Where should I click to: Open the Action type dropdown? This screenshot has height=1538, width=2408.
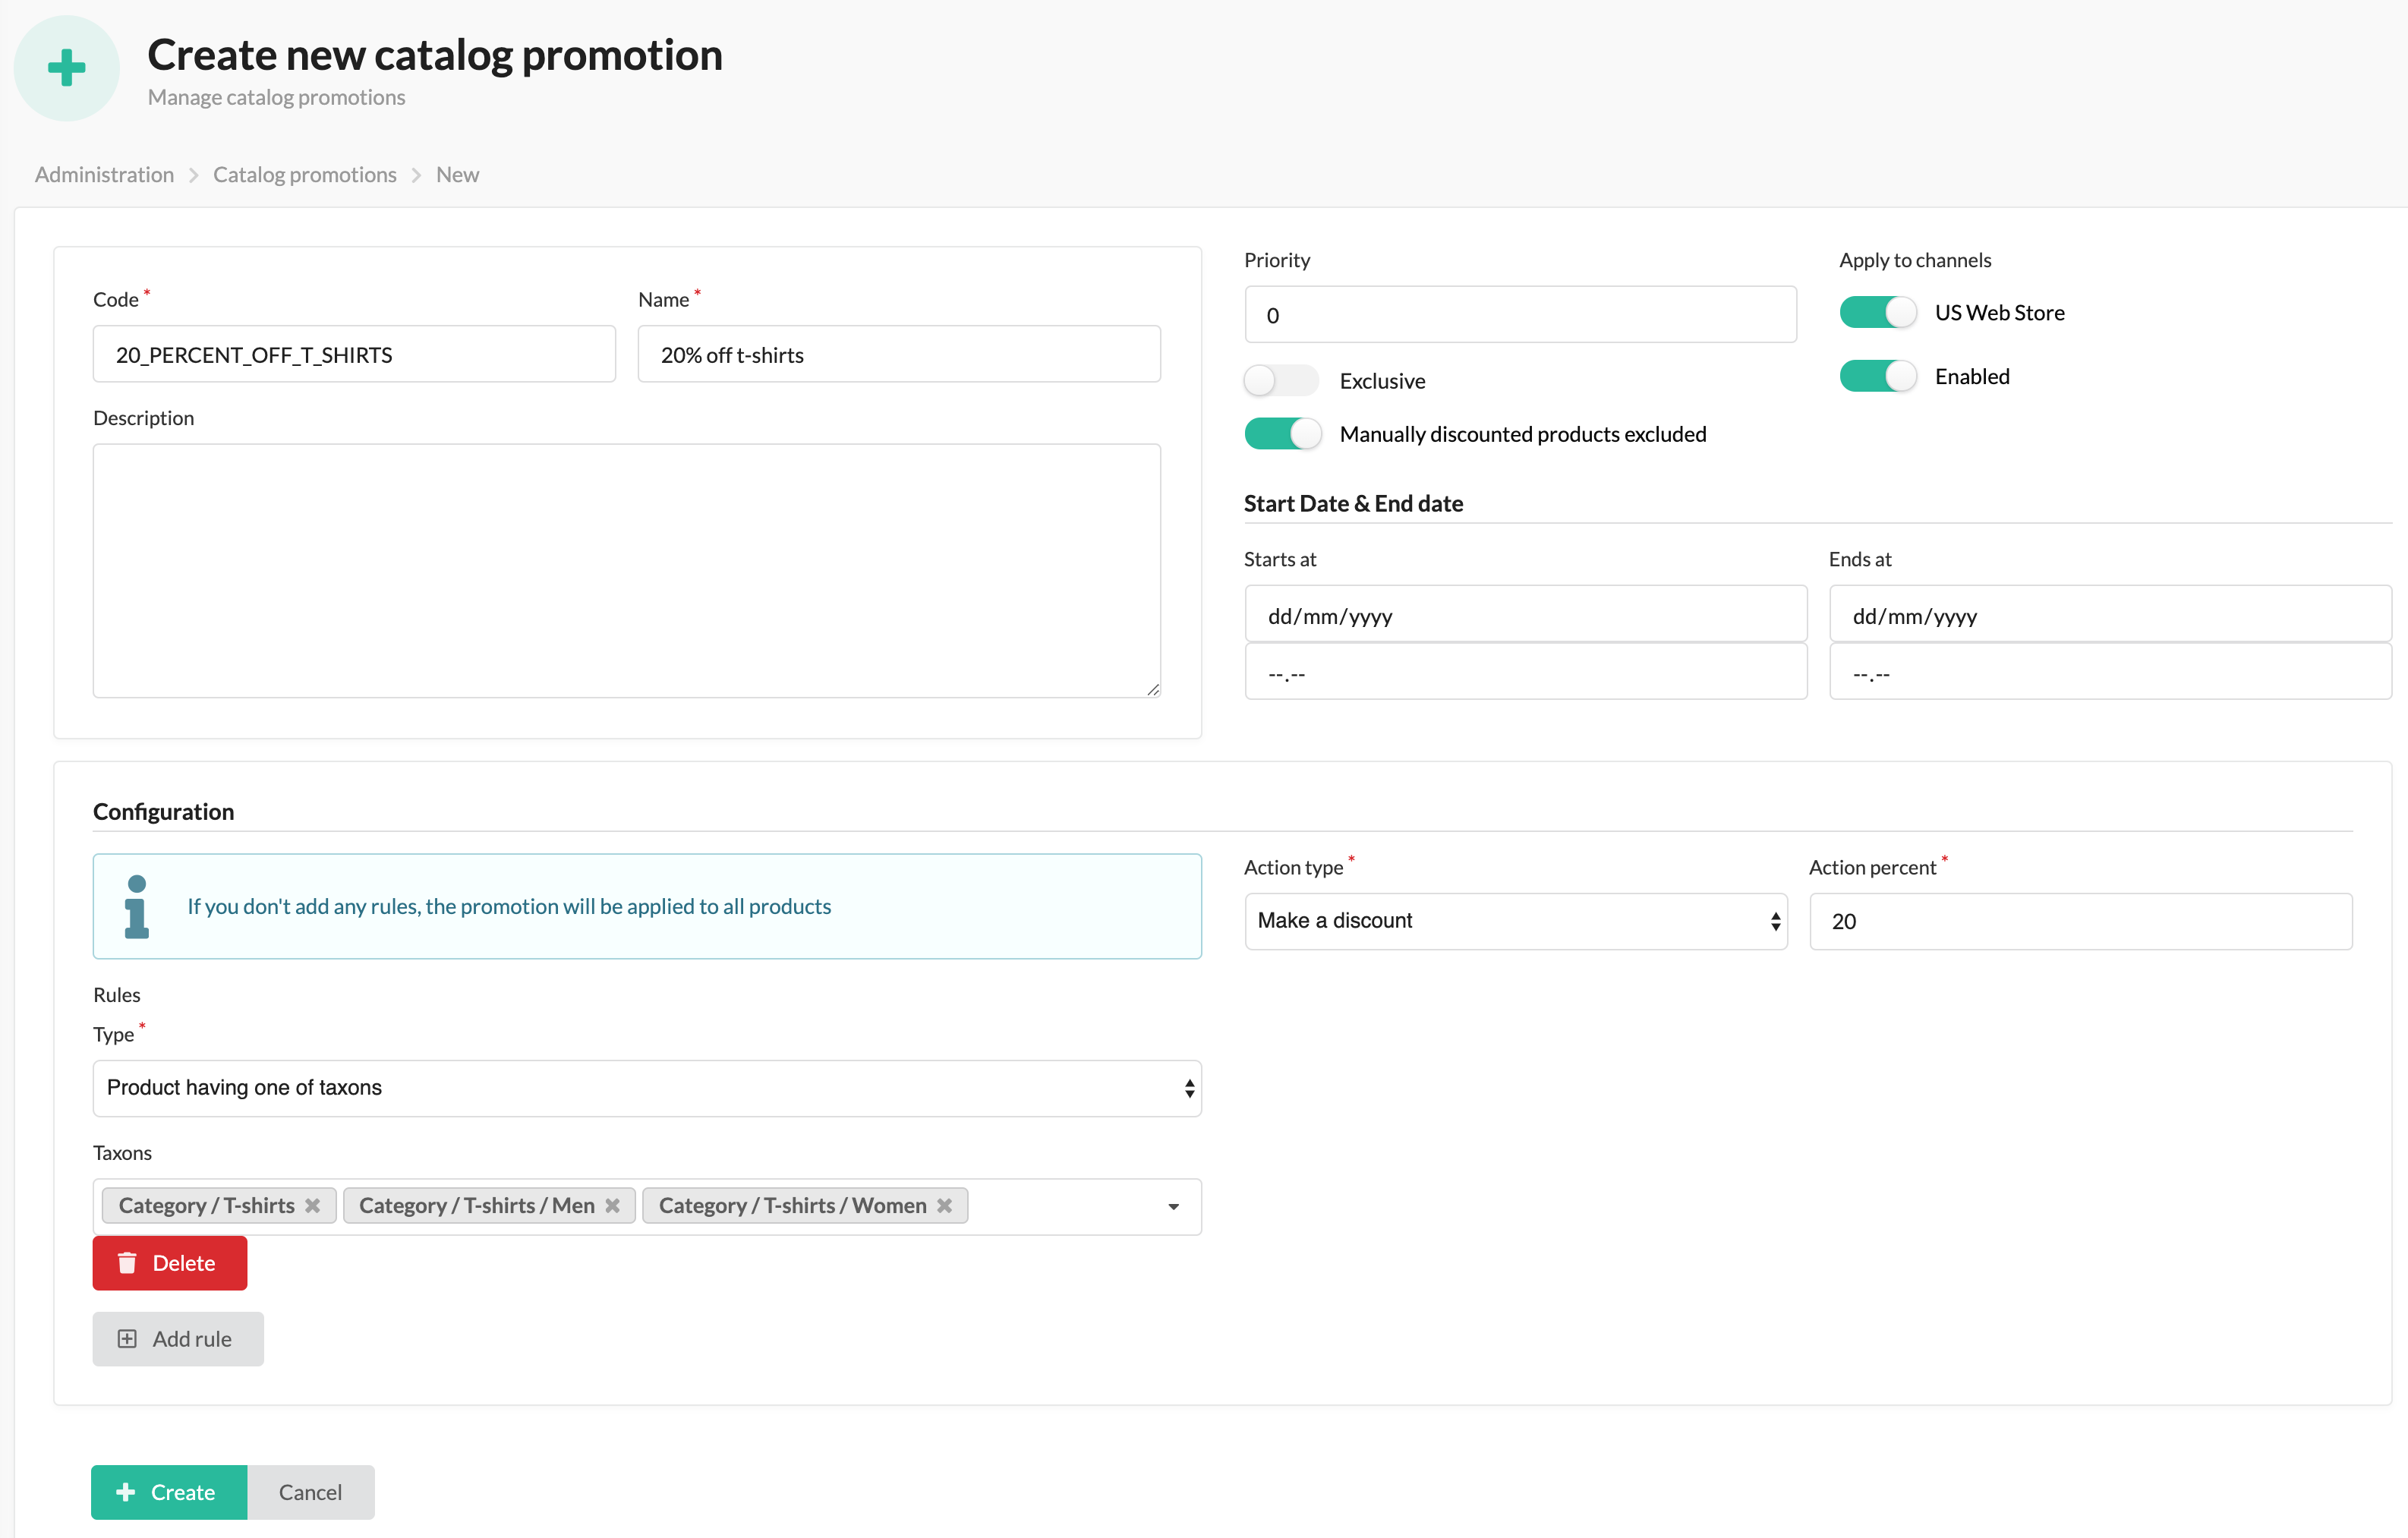(x=1516, y=921)
